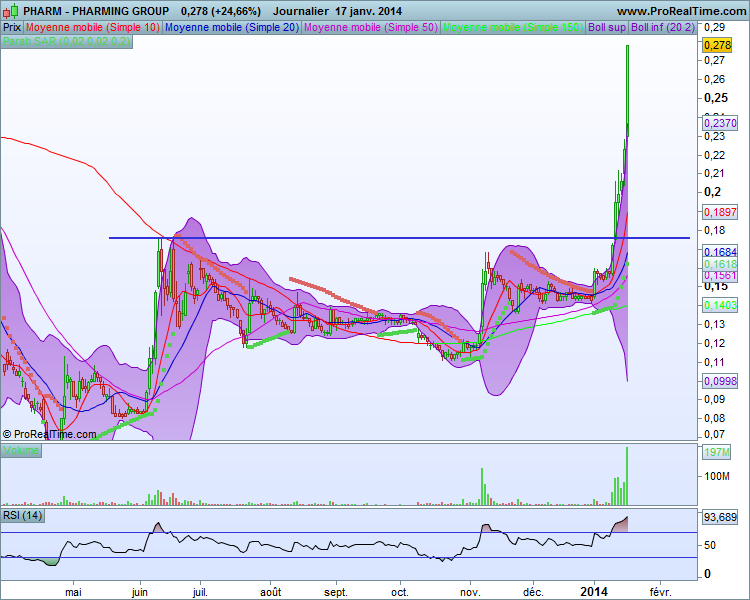
Task: Click the 93,689 RSI value tag
Action: click(x=720, y=517)
